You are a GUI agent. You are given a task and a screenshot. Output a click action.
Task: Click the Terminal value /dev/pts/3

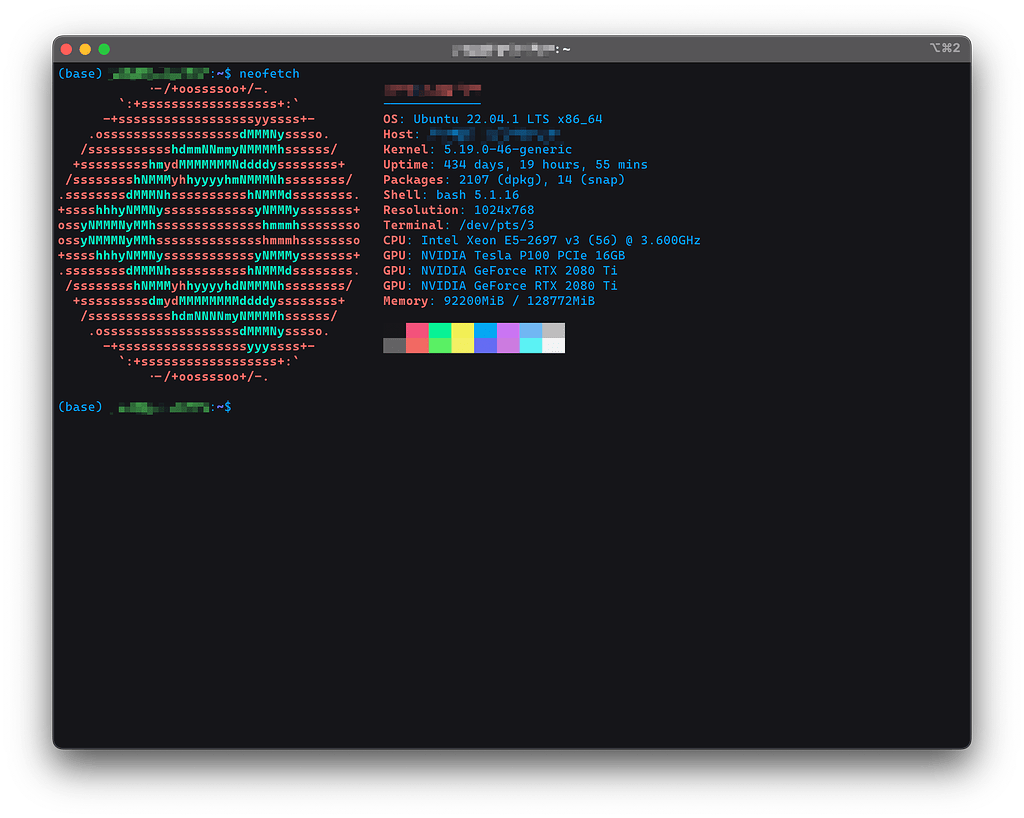click(x=496, y=225)
